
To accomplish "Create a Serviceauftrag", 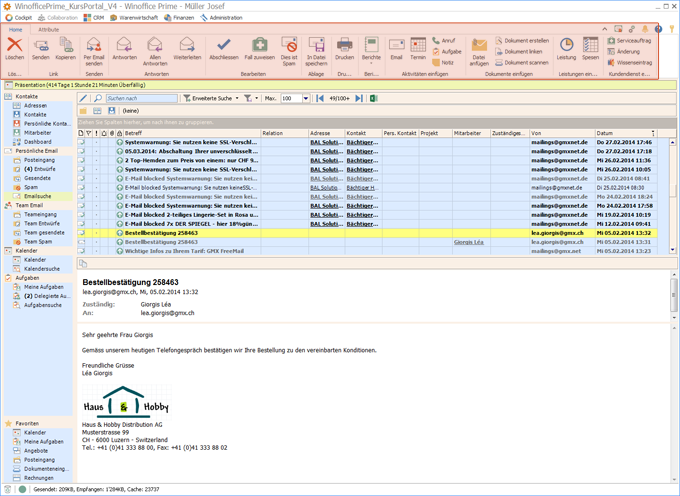I will (629, 40).
